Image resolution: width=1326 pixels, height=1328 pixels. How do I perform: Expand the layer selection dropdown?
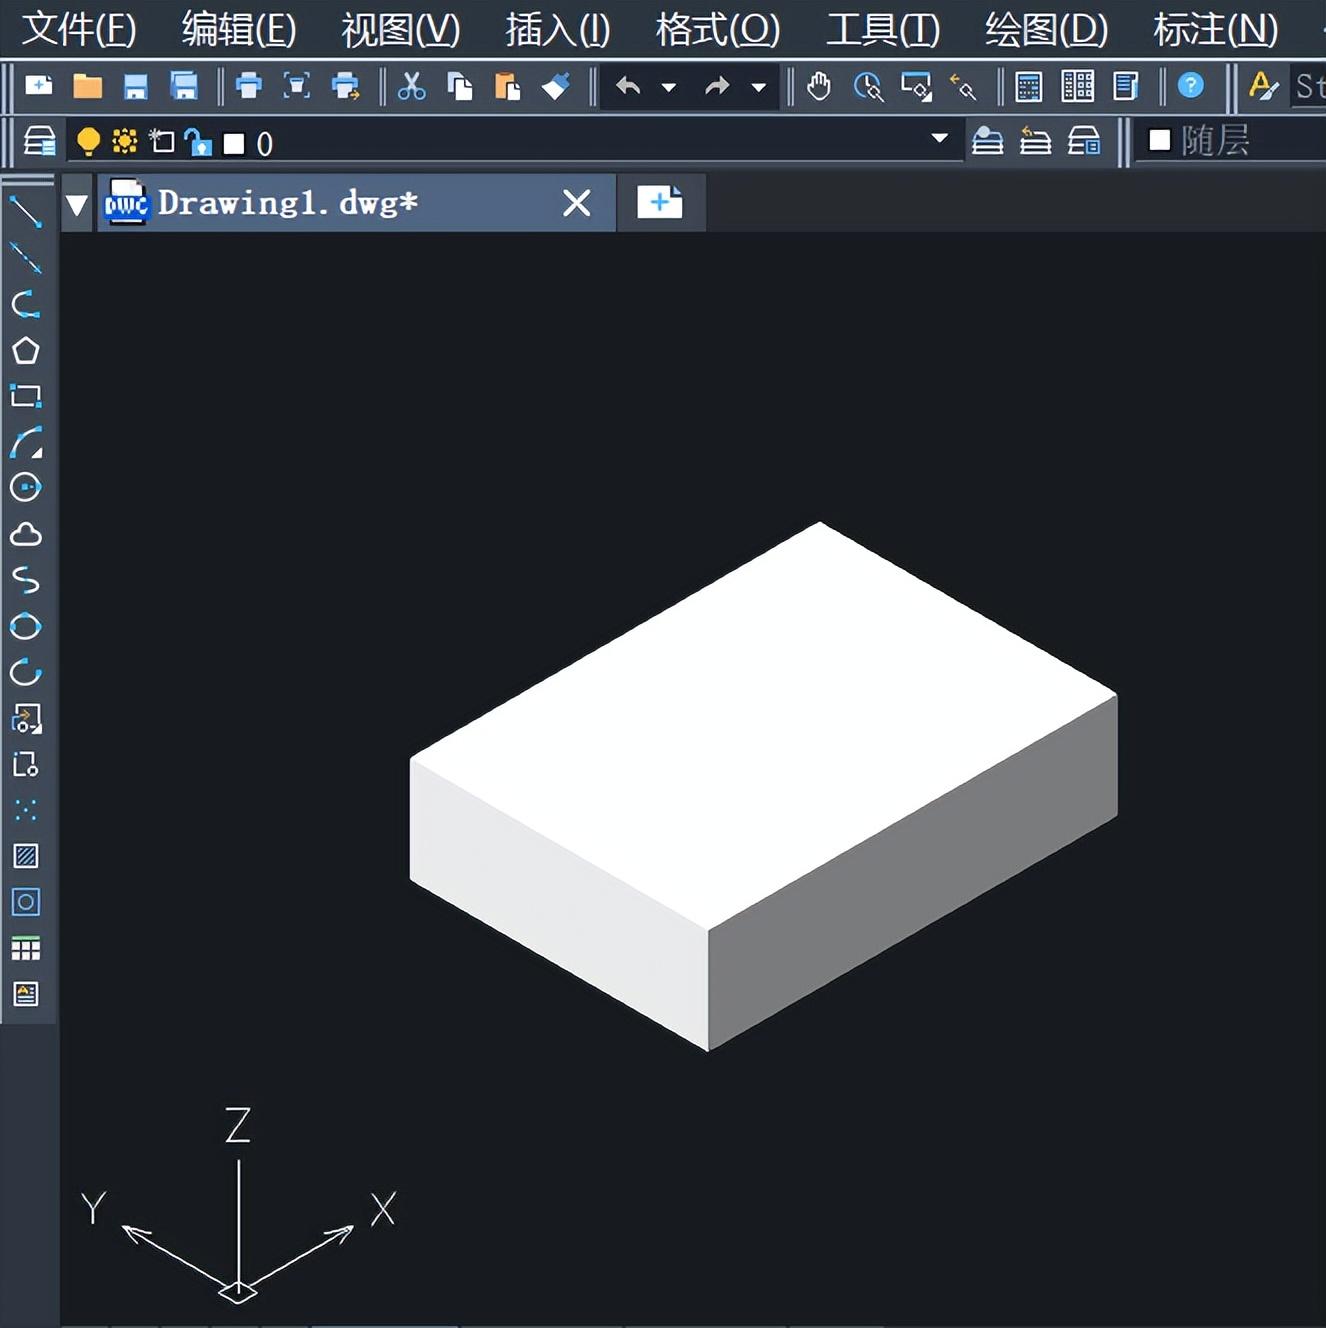(x=939, y=138)
